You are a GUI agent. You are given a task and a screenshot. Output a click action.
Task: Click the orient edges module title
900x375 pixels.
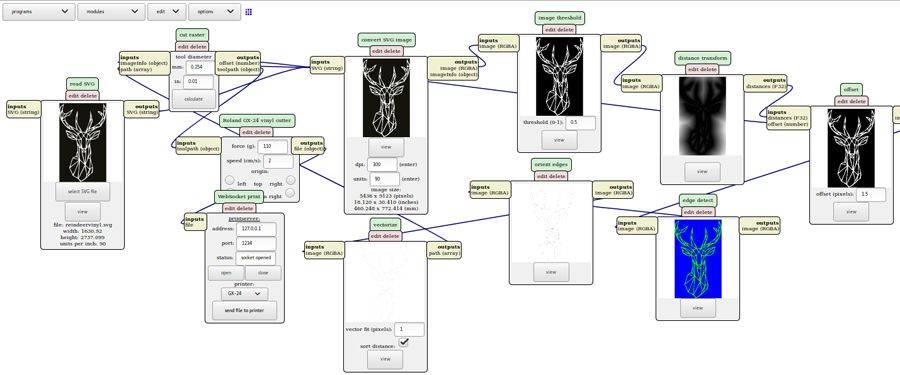tap(550, 165)
